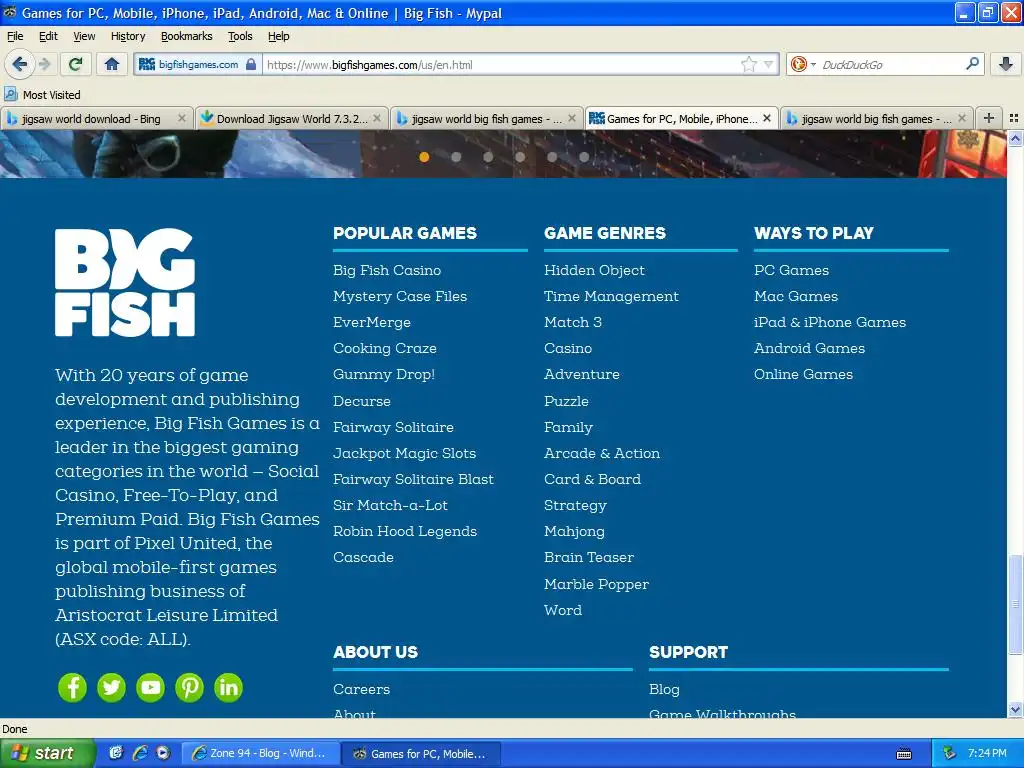Click the vertical scrollbar thumb
Image resolution: width=1024 pixels, height=768 pixels.
[x=1015, y=604]
